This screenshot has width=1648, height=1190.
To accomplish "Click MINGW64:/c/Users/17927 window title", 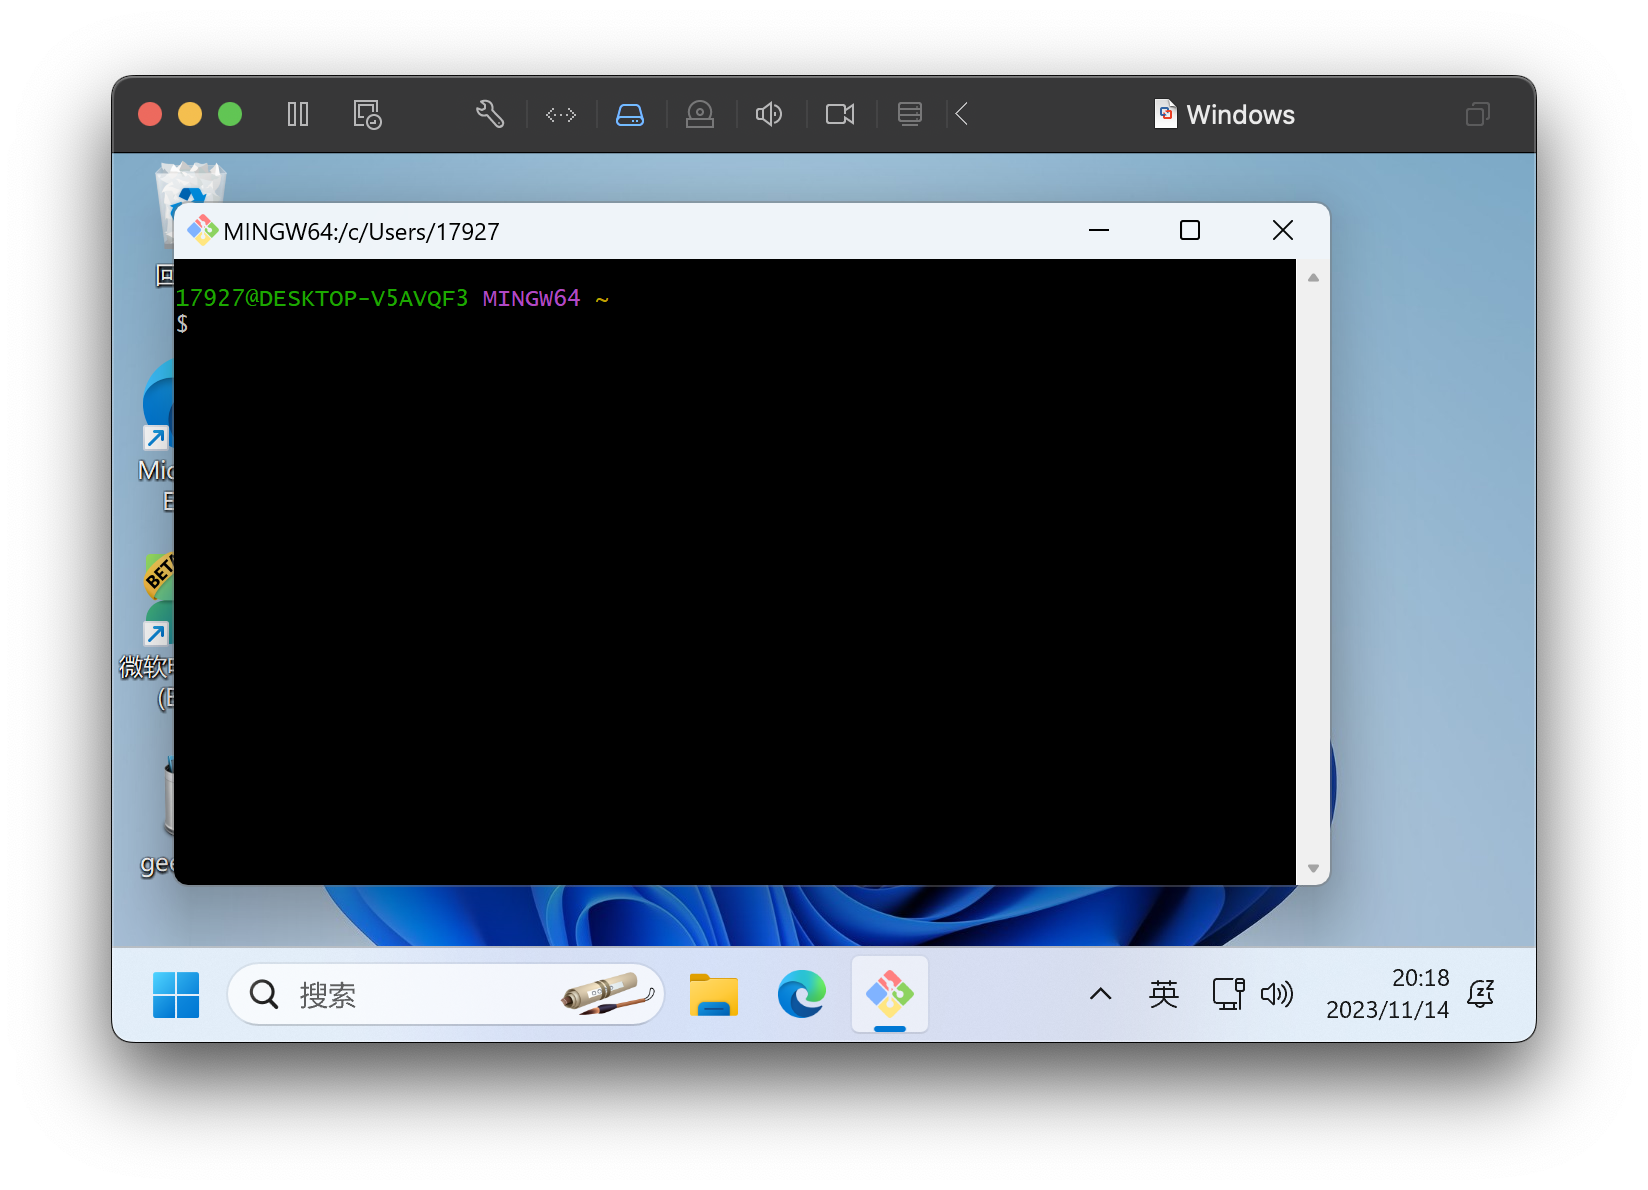I will coord(361,232).
